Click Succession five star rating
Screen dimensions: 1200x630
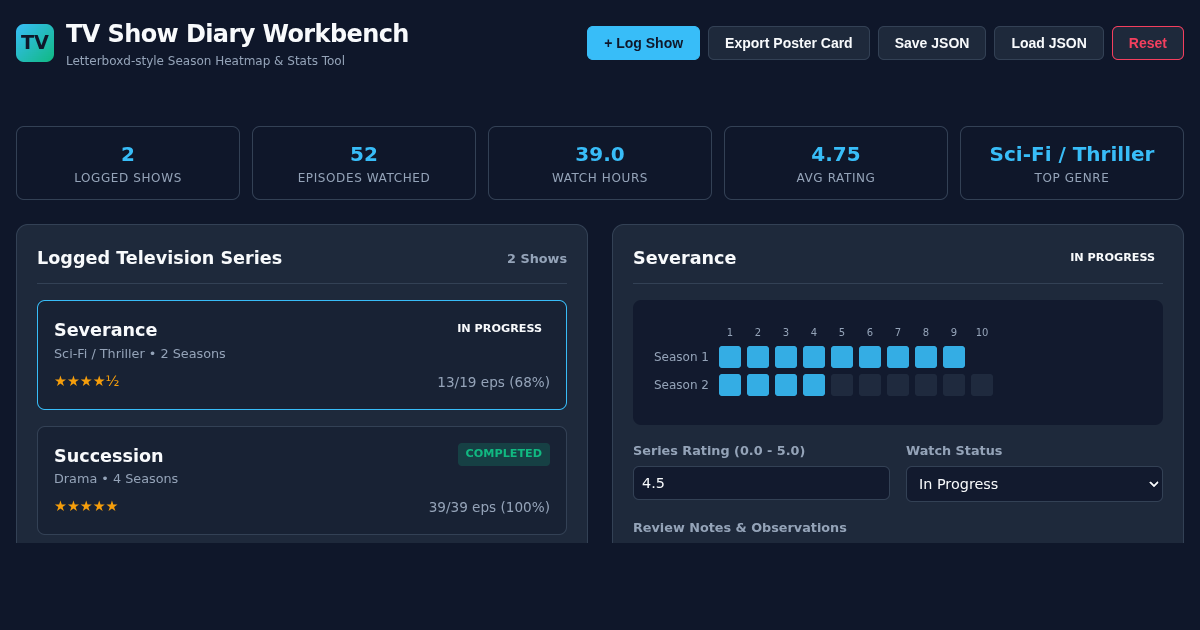pos(86,506)
